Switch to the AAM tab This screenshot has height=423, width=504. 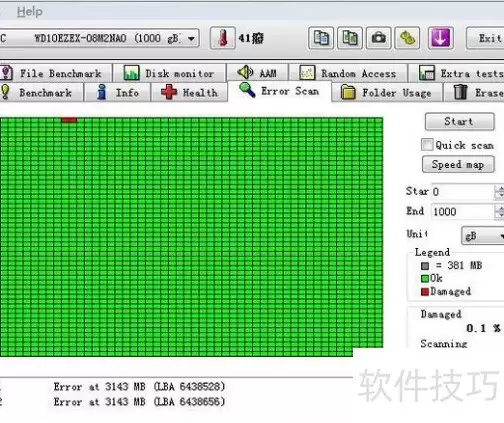tap(257, 73)
